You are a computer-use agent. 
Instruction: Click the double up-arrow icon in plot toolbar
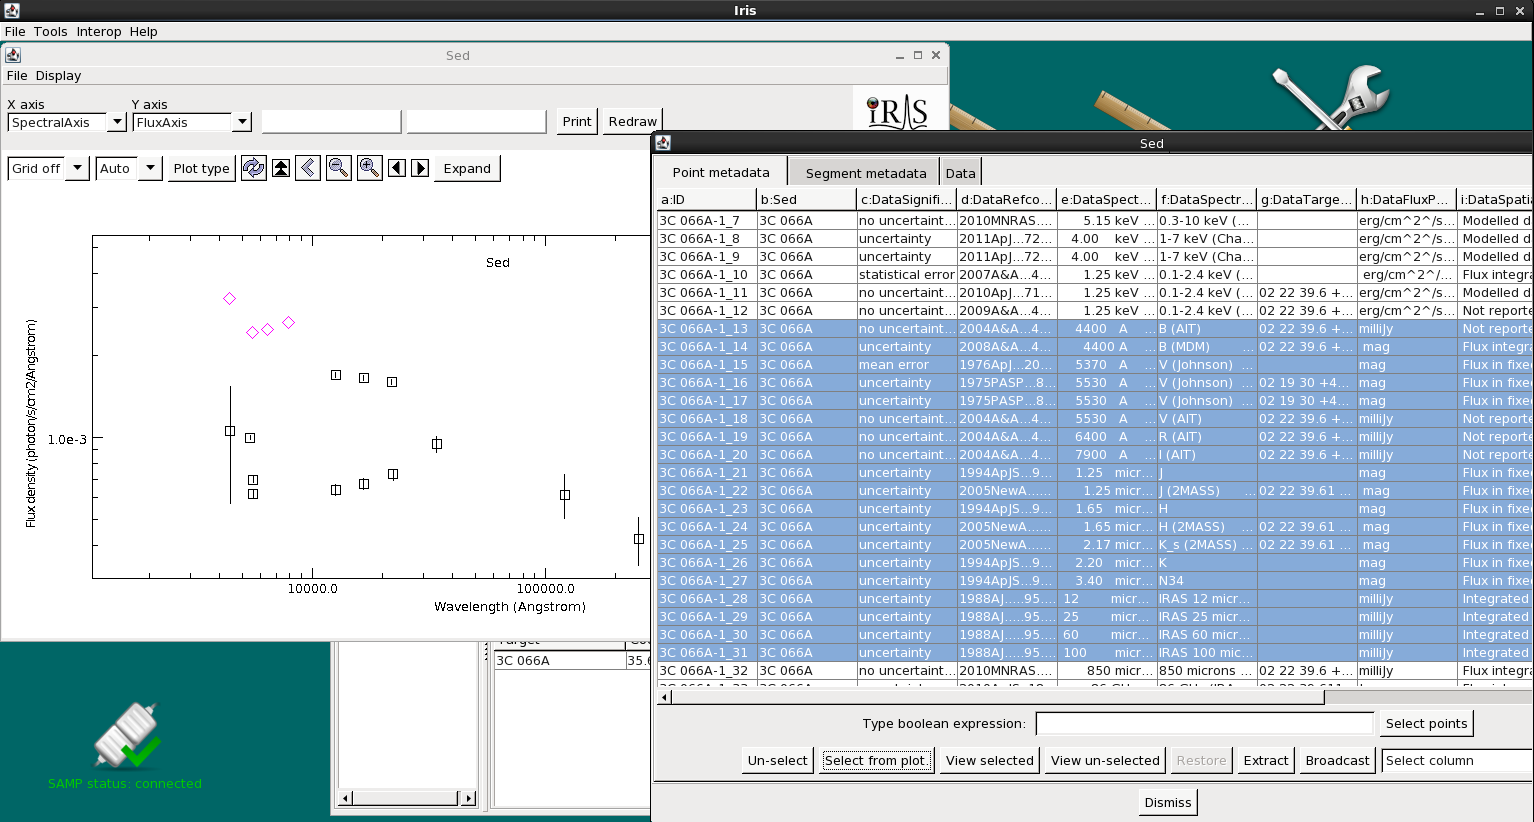click(281, 168)
